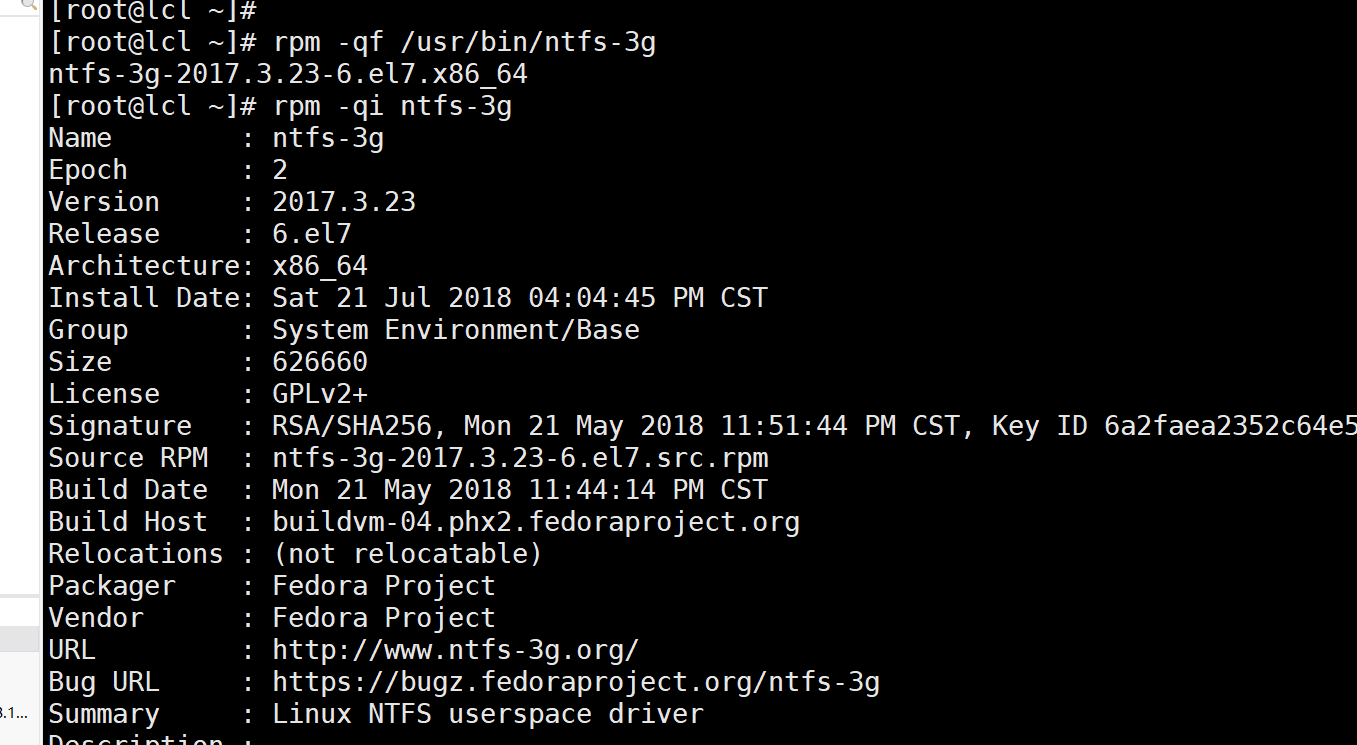
Task: Click the Vendor value Fedora Project
Action: (x=384, y=618)
